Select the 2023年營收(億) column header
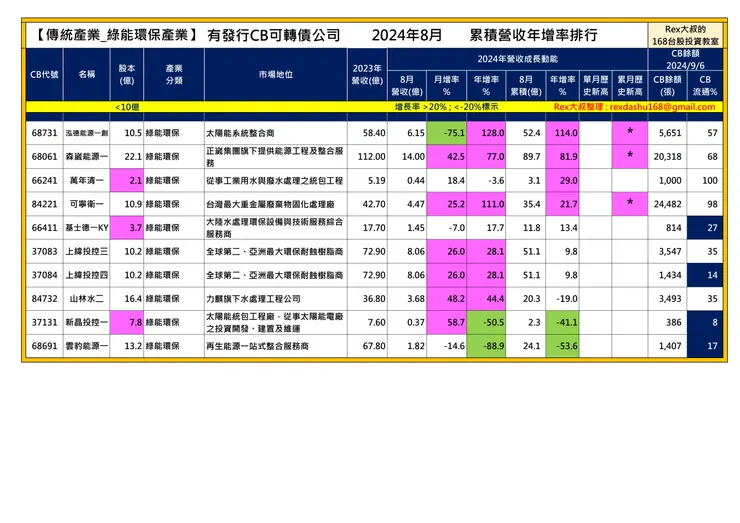 [367, 75]
